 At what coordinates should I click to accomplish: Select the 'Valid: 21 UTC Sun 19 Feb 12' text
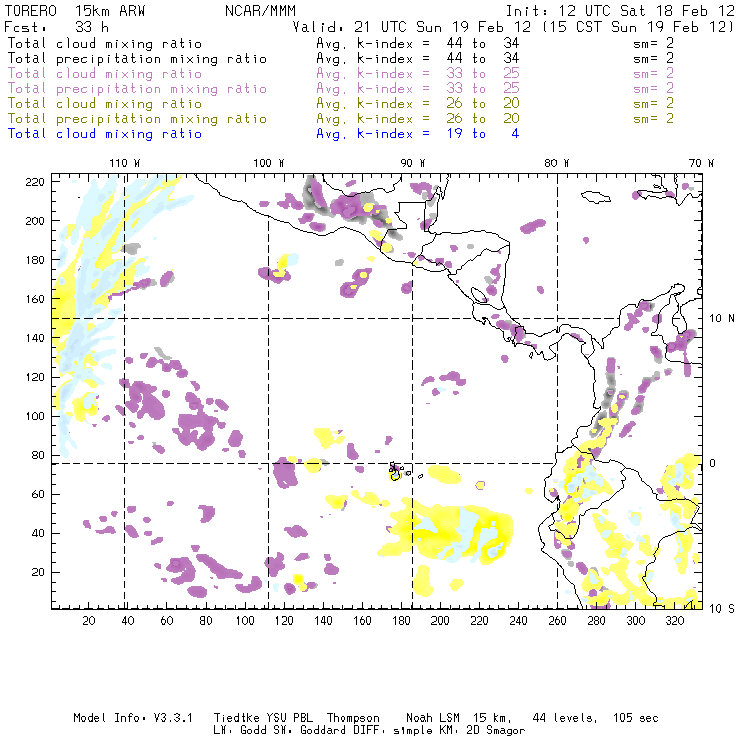(x=412, y=27)
